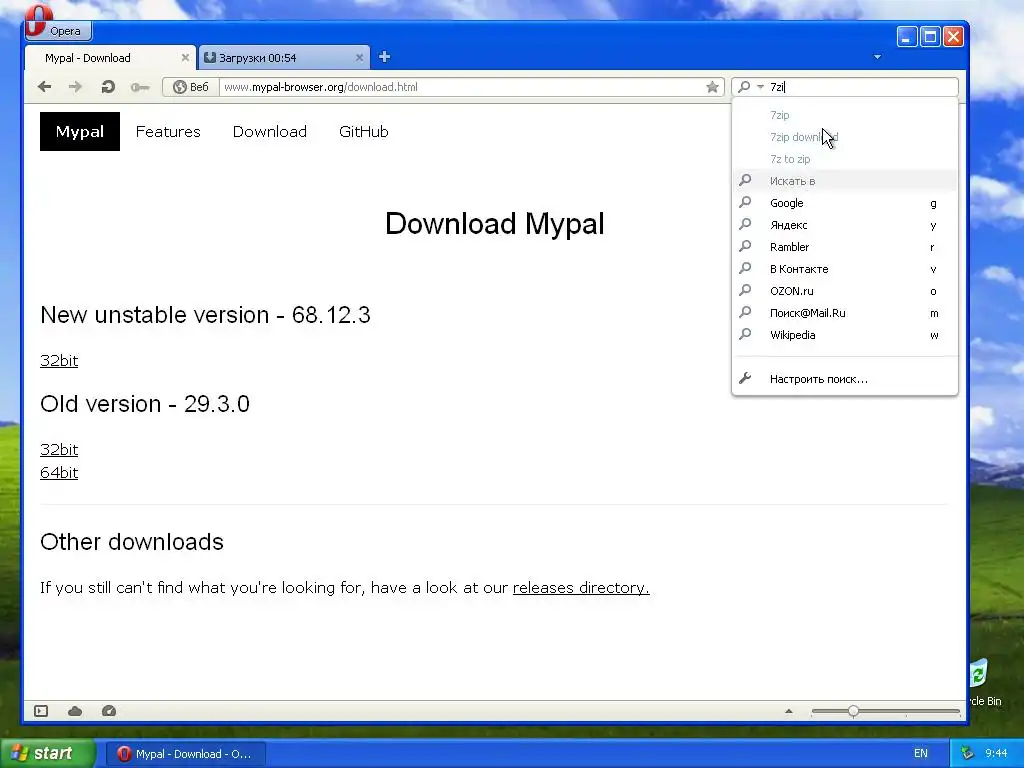Click the system tray notification icon
The width and height of the screenshot is (1024, 768).
pyautogui.click(x=967, y=754)
